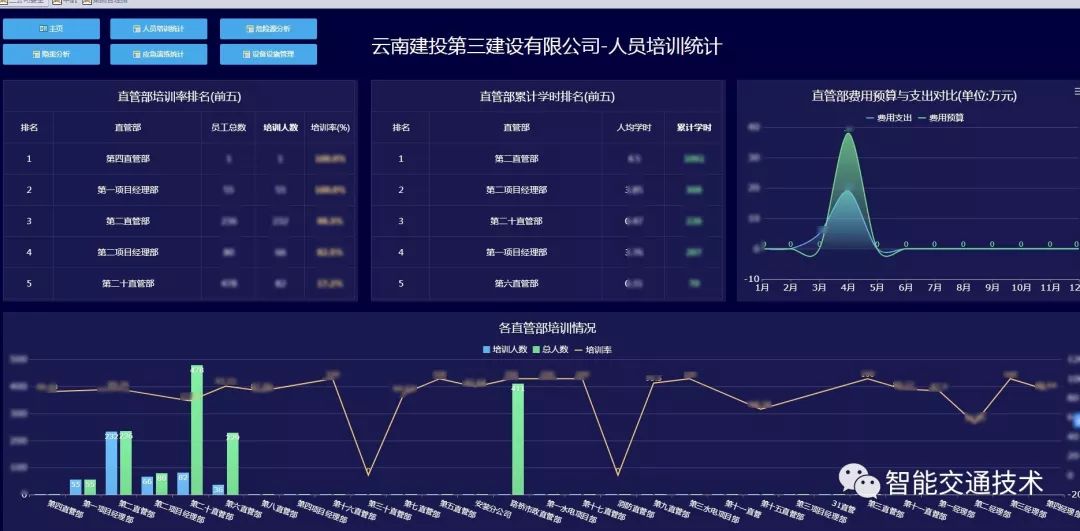The image size is (1080, 531).
Task: Select 第二十直管部 in the 培训率排名 table
Action: tap(180, 283)
